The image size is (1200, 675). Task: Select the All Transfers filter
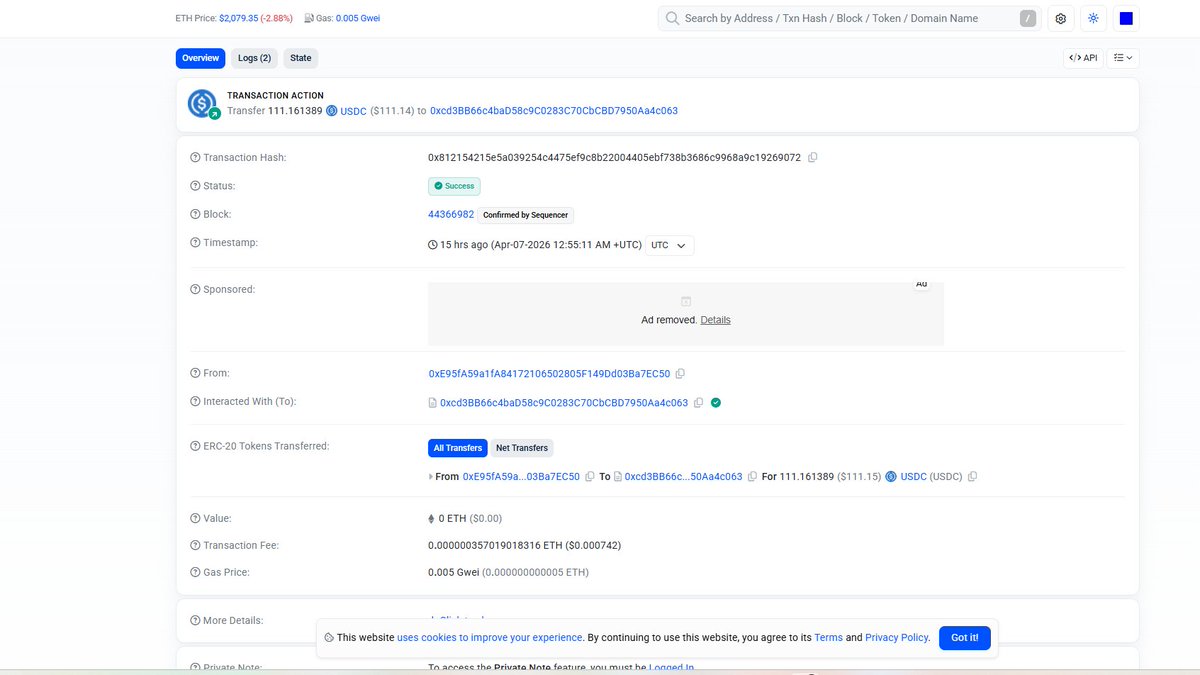tap(458, 448)
